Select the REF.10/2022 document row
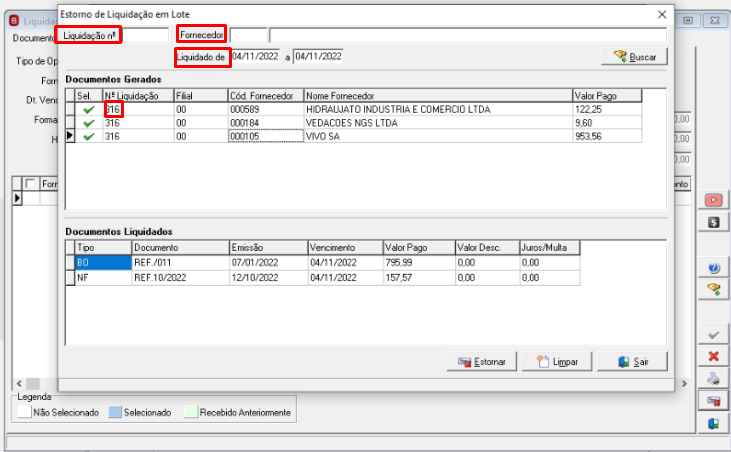Viewport: 731px width, 452px height. tap(323, 278)
